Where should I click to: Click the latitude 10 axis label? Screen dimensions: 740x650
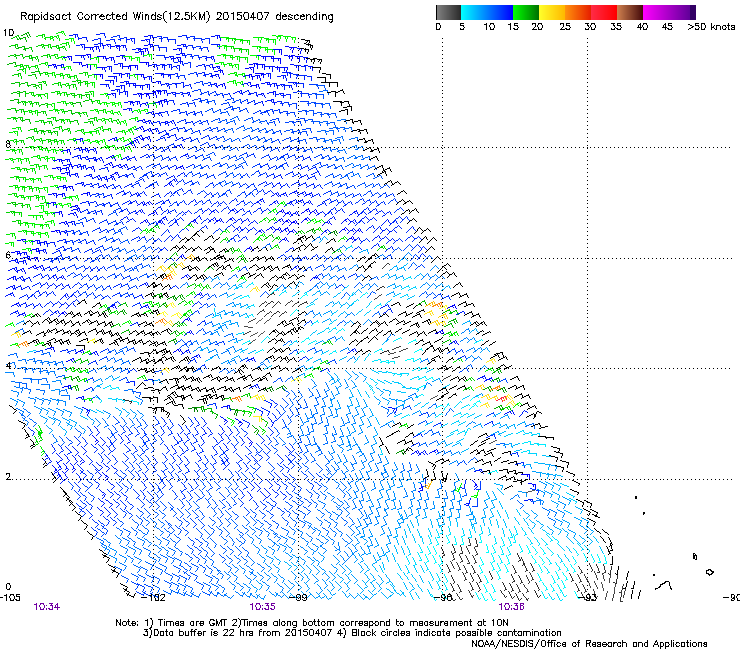[8, 33]
